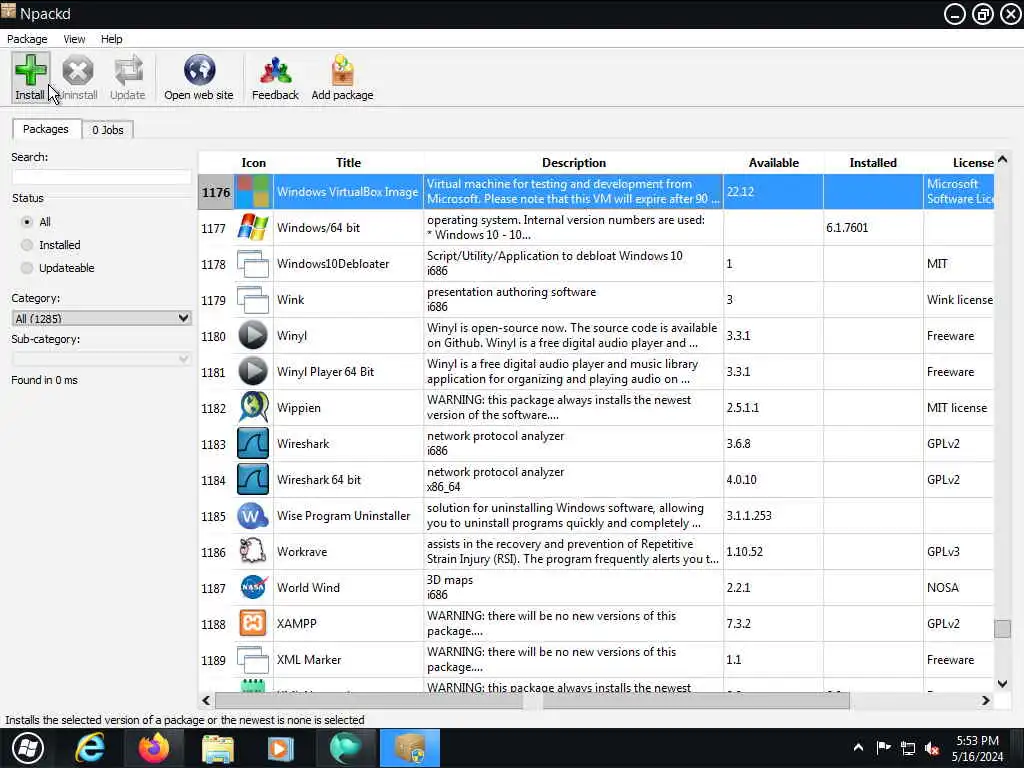Screen dimensions: 1024x768
Task: Click the 6.1.7601 installed version cell
Action: (873, 228)
